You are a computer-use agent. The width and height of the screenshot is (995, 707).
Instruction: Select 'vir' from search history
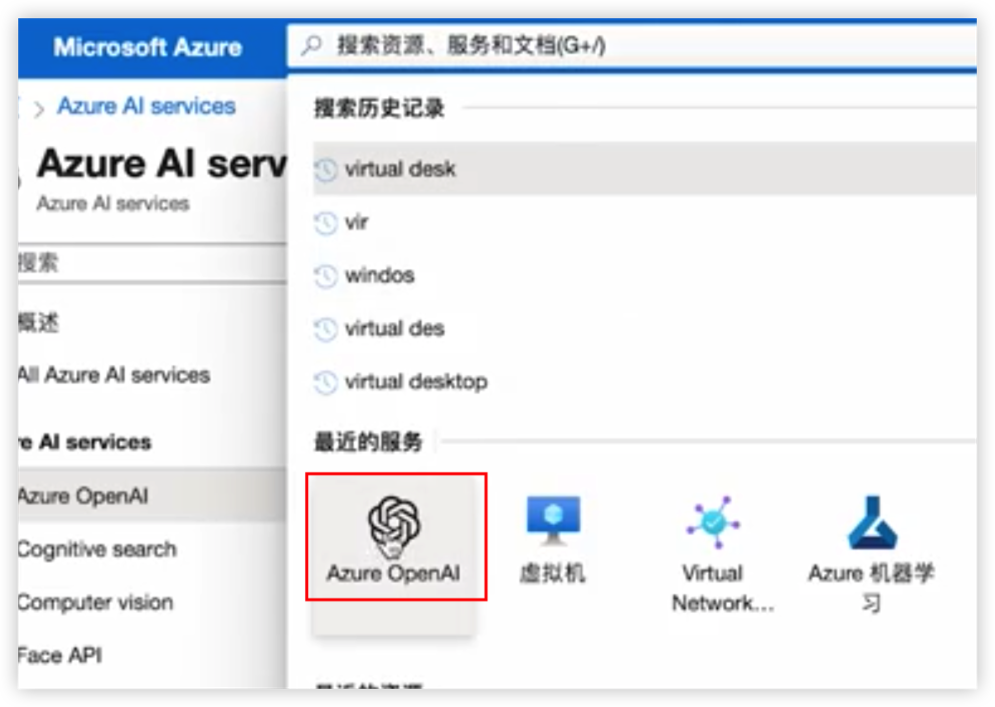pyautogui.click(x=357, y=222)
